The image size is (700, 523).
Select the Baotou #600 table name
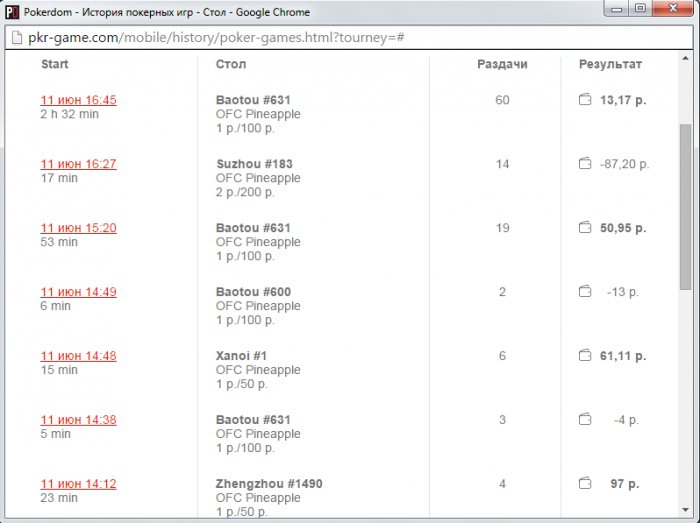(253, 292)
